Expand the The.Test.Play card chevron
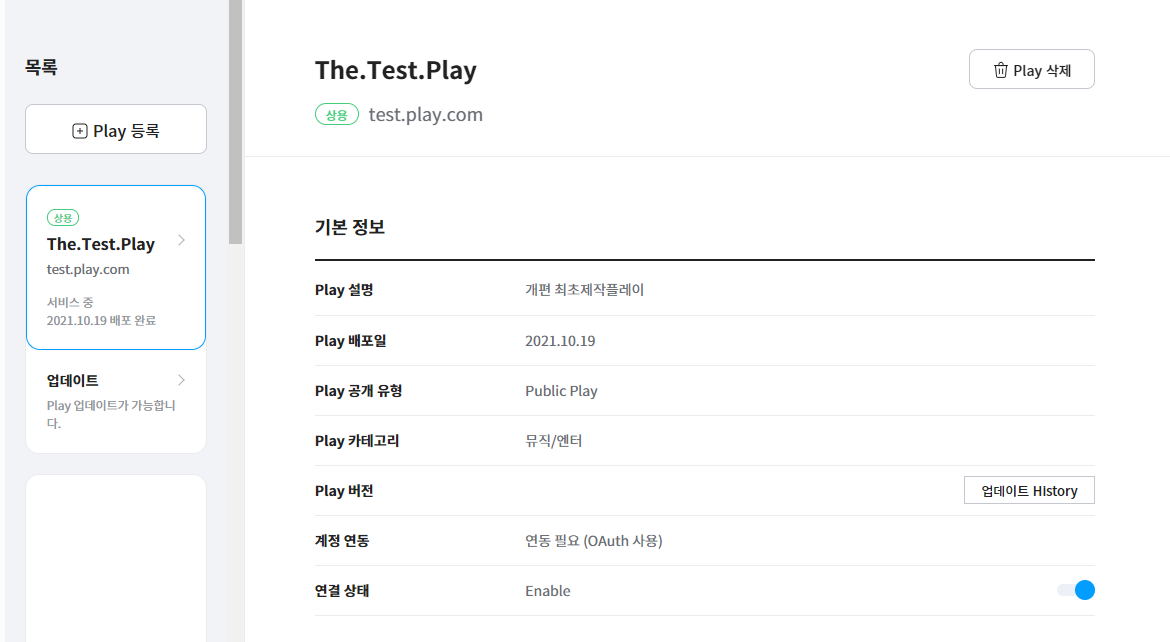 tap(181, 240)
